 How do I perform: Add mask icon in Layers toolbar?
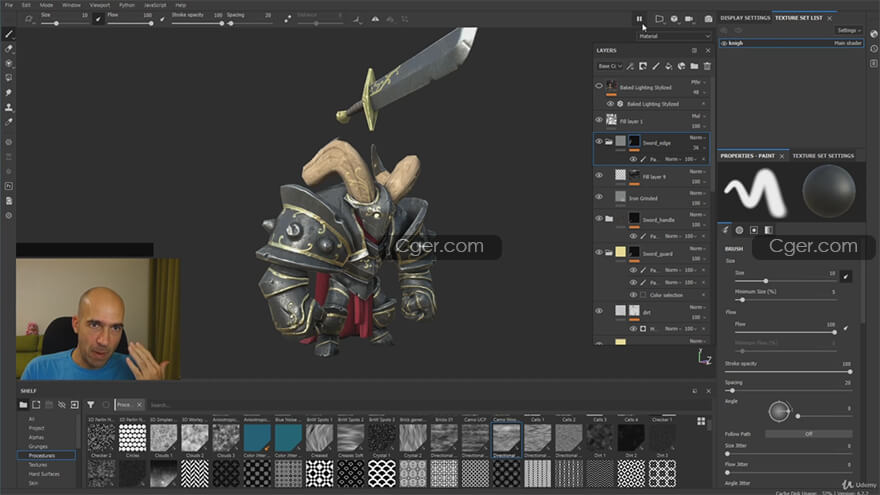click(643, 66)
